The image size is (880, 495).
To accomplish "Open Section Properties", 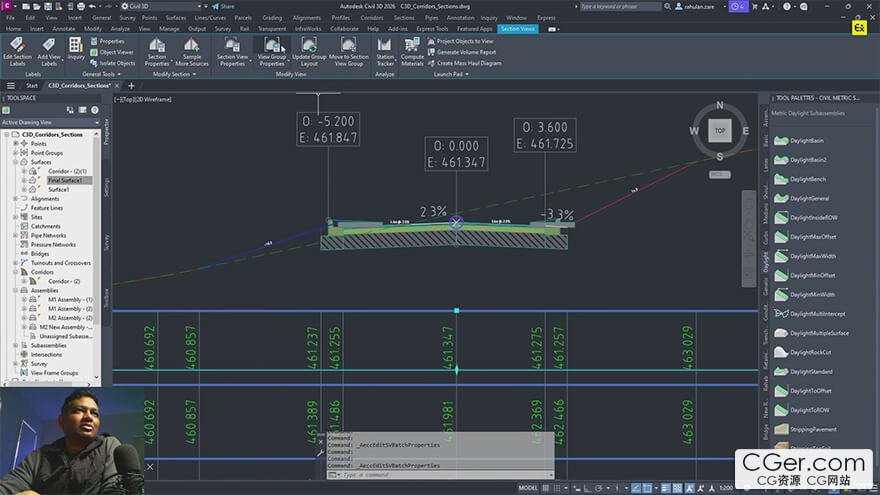I will coord(157,52).
